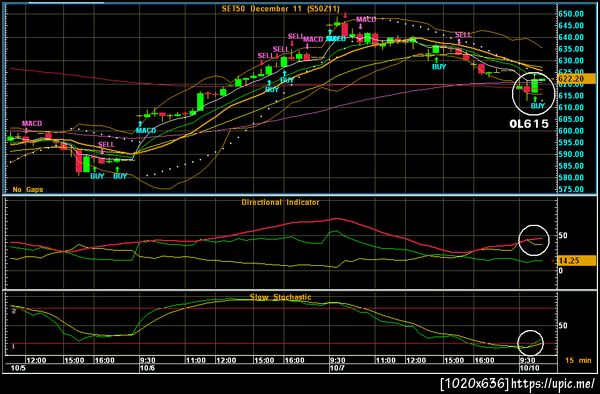The height and width of the screenshot is (394, 600).
Task: Click the 0 level on Directional Indicator axis
Action: 561,271
